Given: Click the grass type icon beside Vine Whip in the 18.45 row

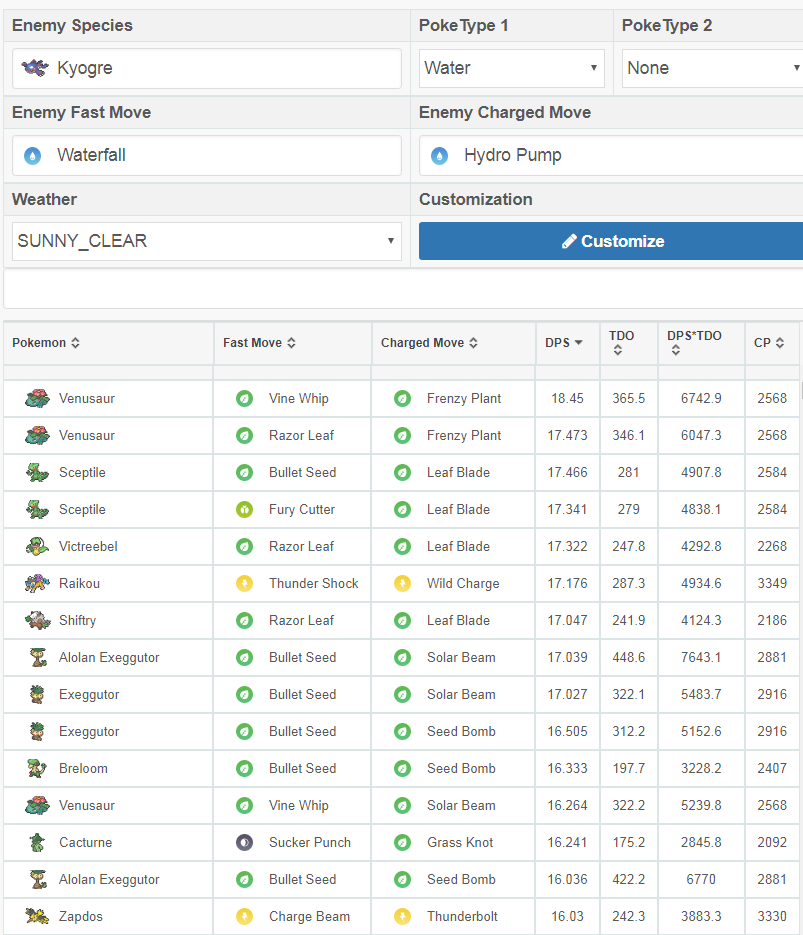Looking at the screenshot, I should (x=244, y=399).
